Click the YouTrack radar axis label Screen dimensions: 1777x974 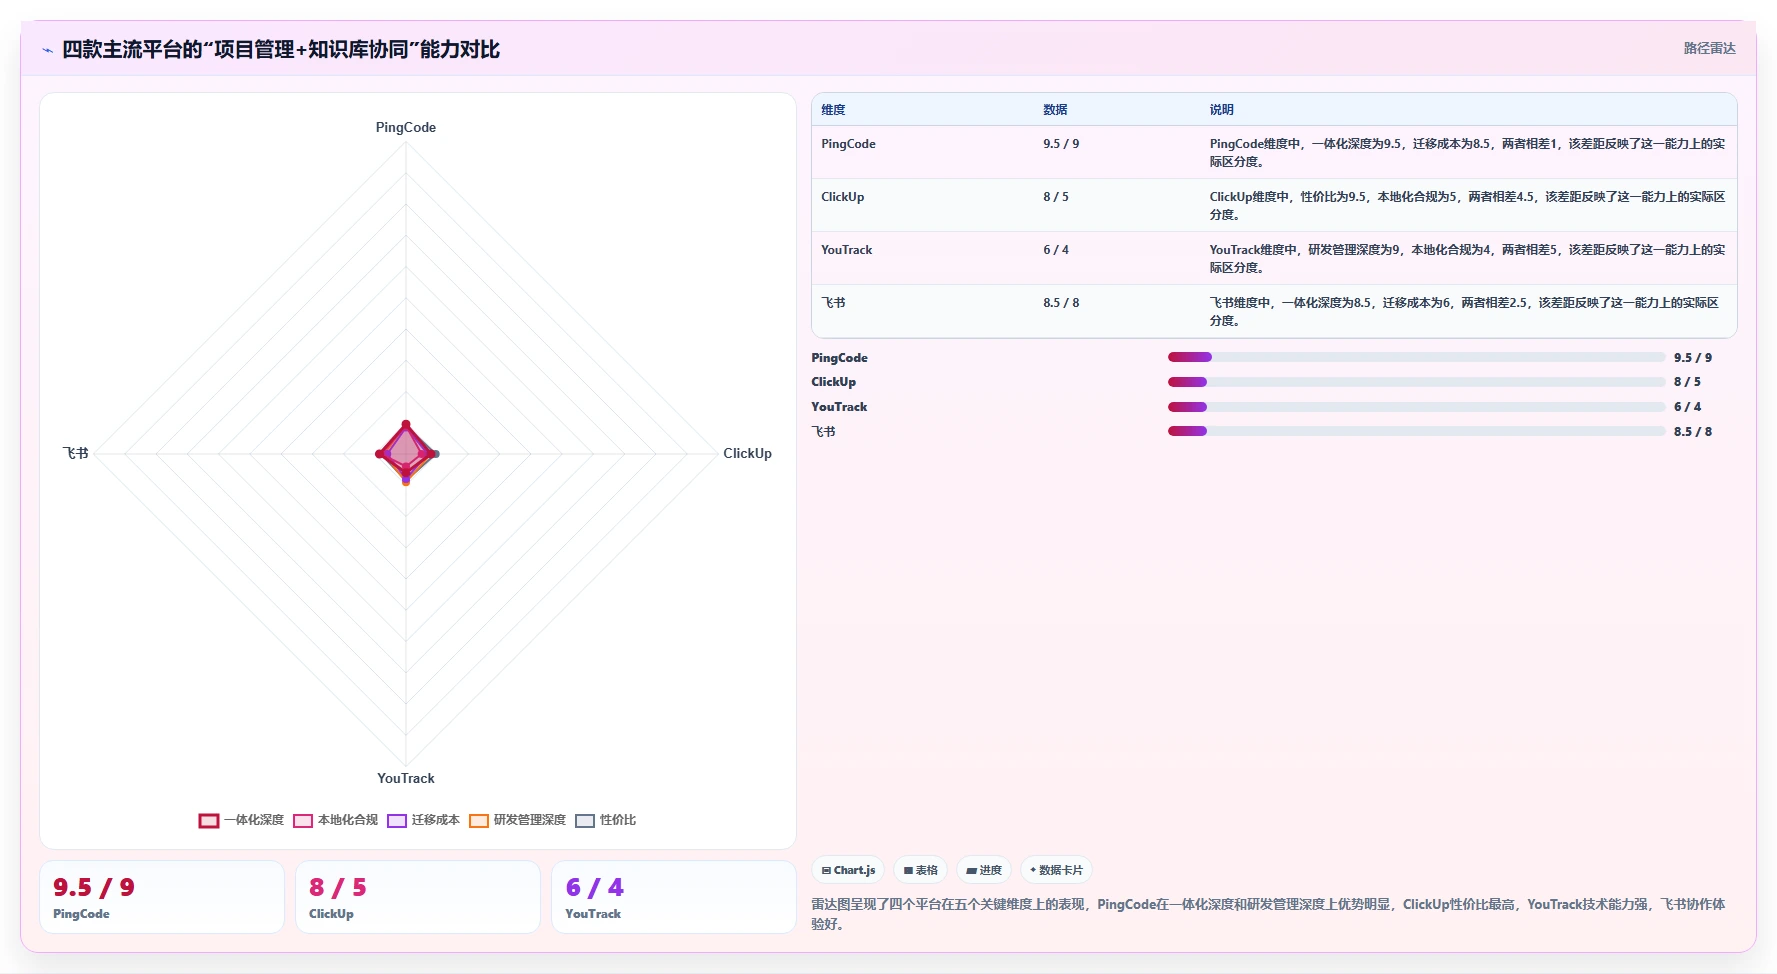[406, 779]
